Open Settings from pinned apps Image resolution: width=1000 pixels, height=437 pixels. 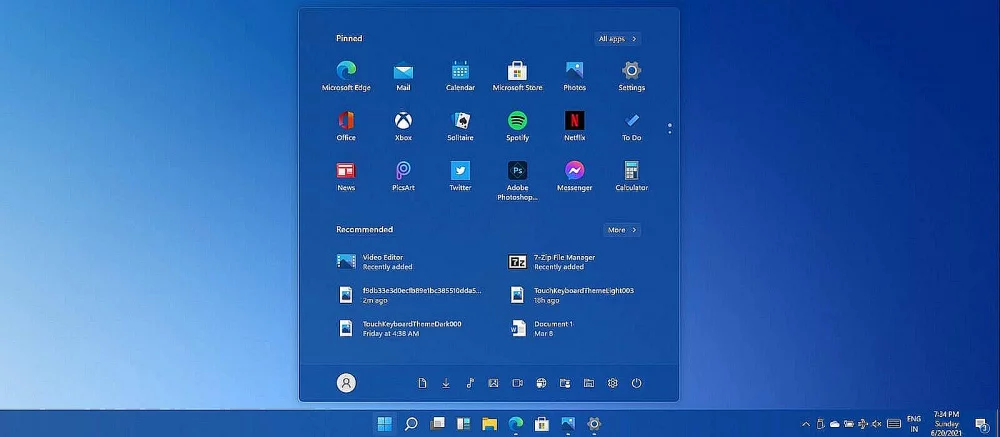pyautogui.click(x=631, y=76)
